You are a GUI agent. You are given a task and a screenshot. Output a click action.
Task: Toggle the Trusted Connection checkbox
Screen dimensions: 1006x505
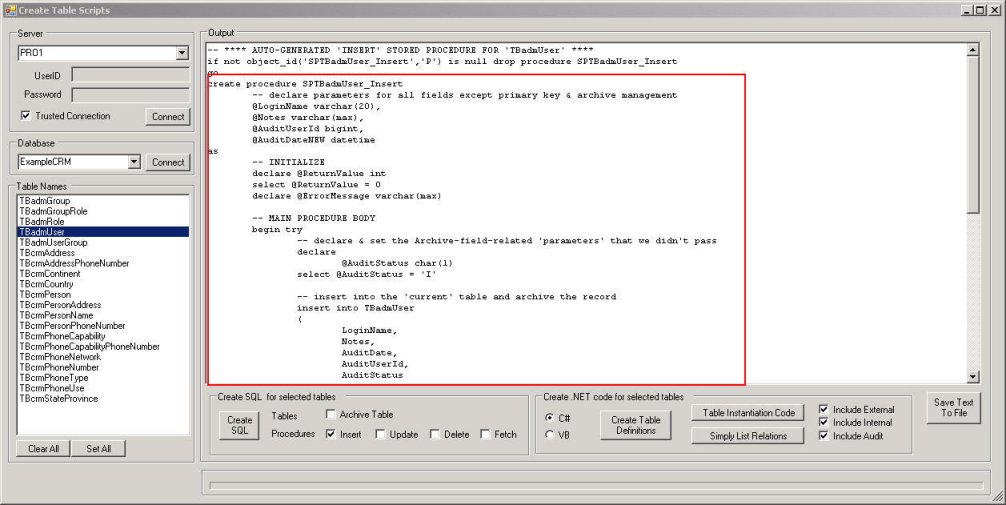point(26,116)
